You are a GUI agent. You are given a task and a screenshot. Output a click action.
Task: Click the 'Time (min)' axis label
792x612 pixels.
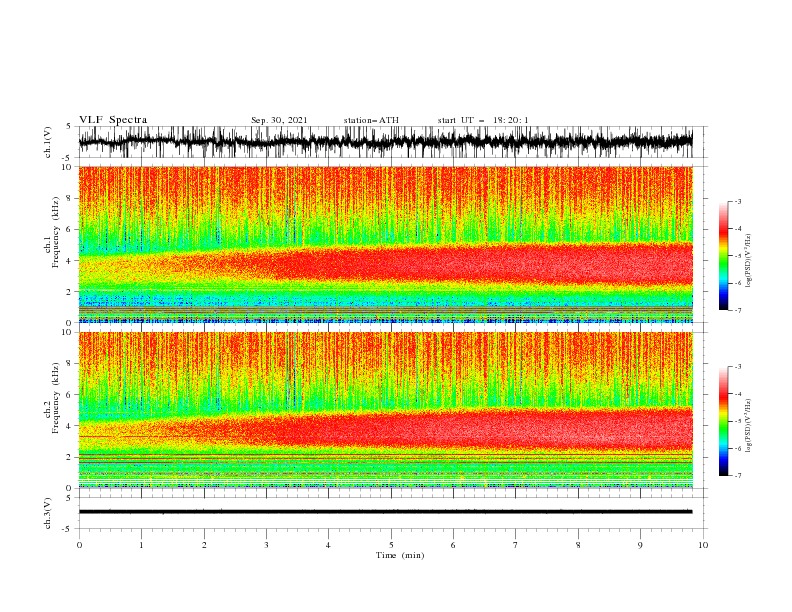click(x=400, y=555)
